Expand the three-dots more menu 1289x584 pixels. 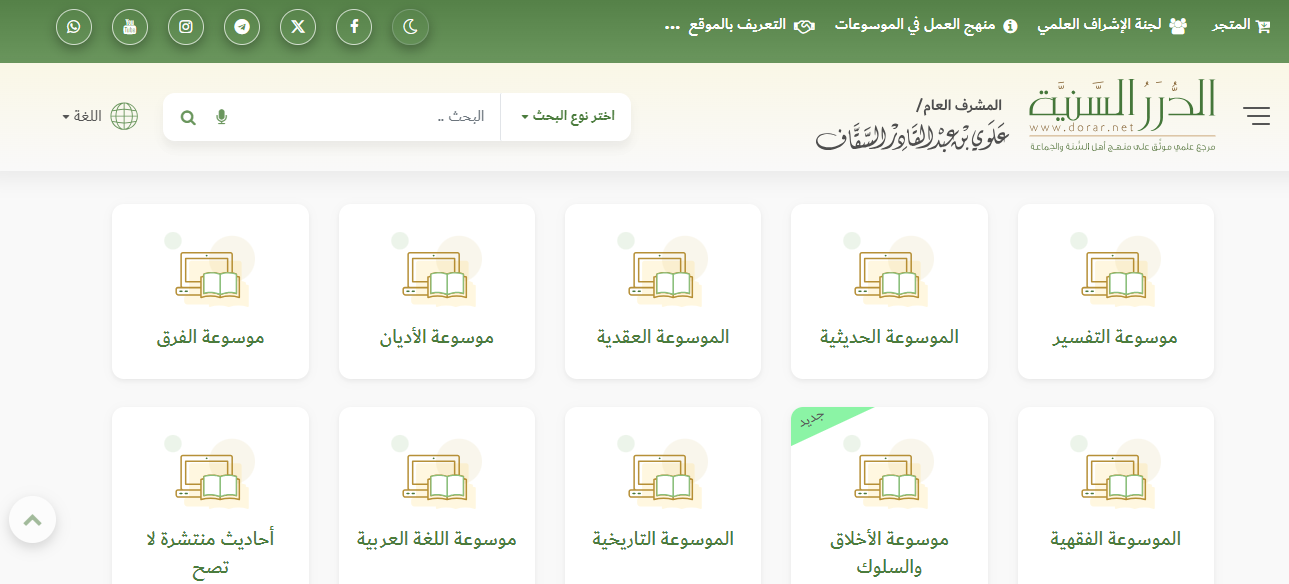point(672,27)
